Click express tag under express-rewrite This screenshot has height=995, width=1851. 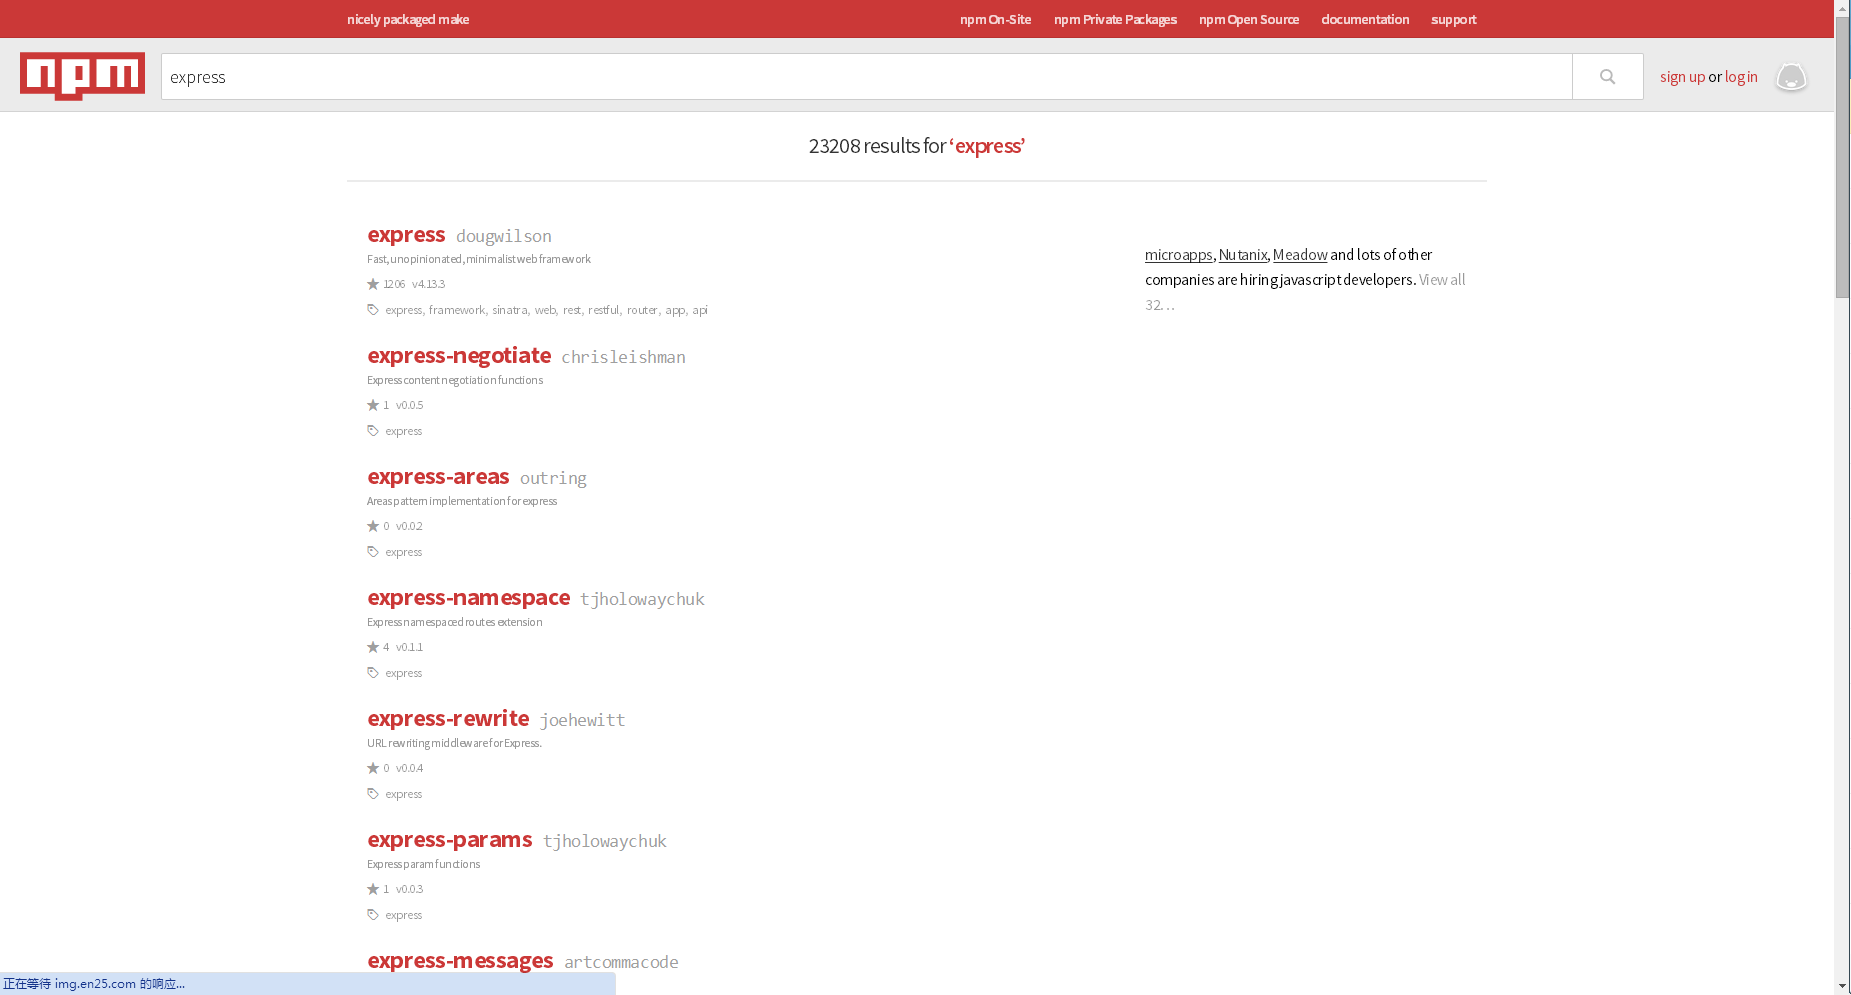click(404, 794)
